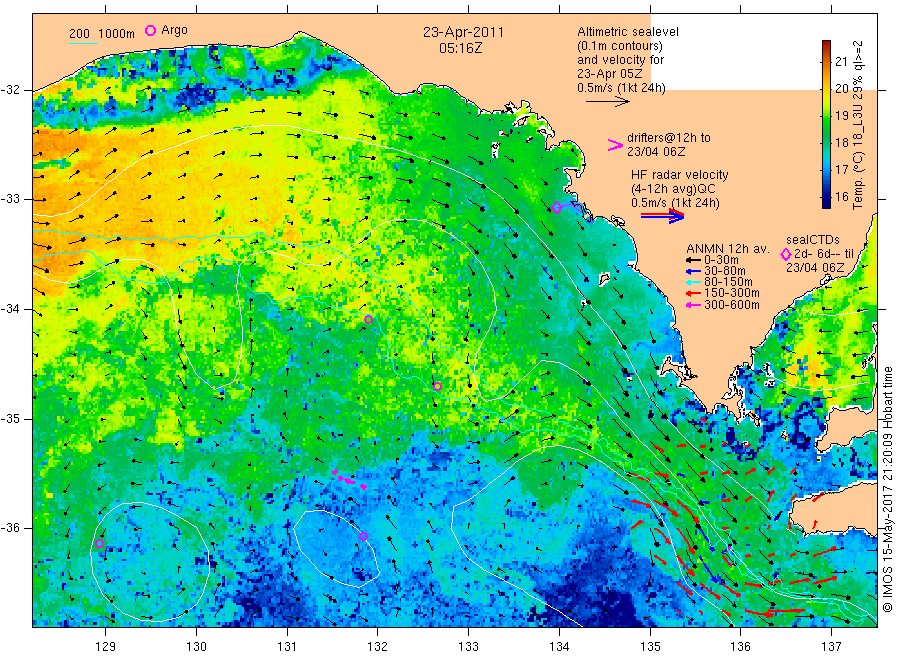Click the 137 longitude axis label
The image size is (900, 660).
pos(831,647)
